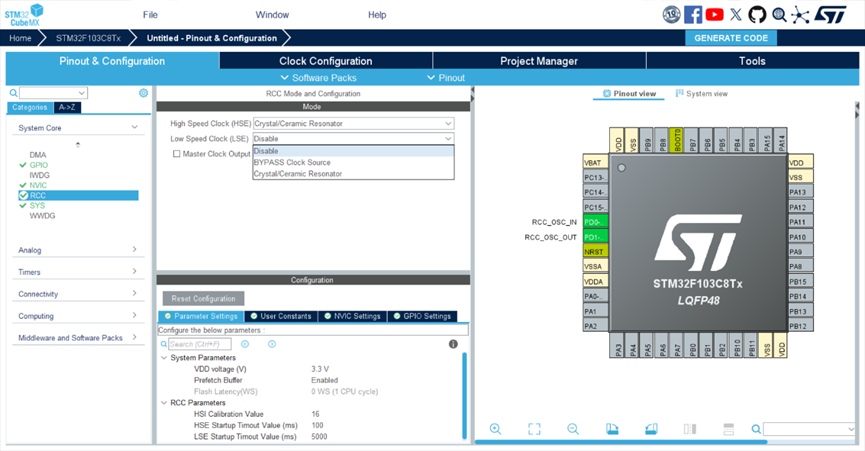This screenshot has width=865, height=451.
Task: Open the User Constants tab
Action: (x=281, y=316)
